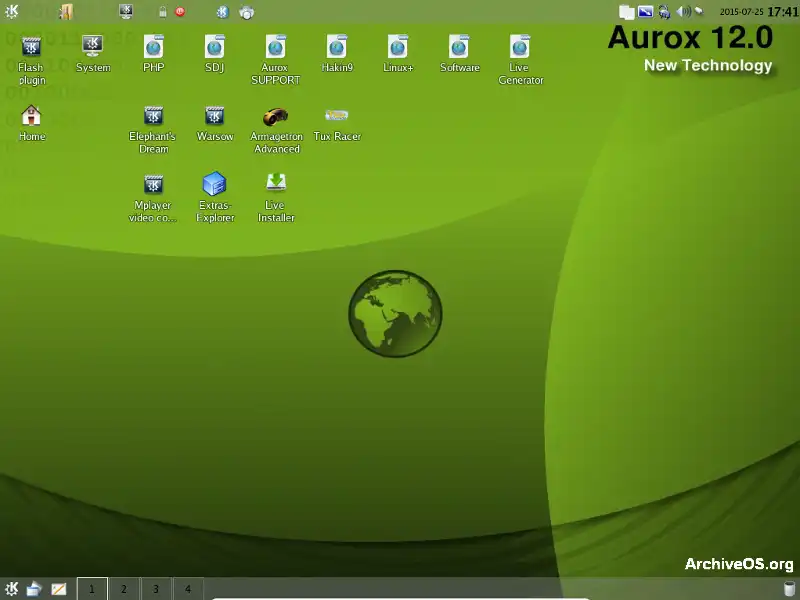Viewport: 800px width, 600px height.
Task: Switch to virtual desktop 3
Action: click(156, 589)
